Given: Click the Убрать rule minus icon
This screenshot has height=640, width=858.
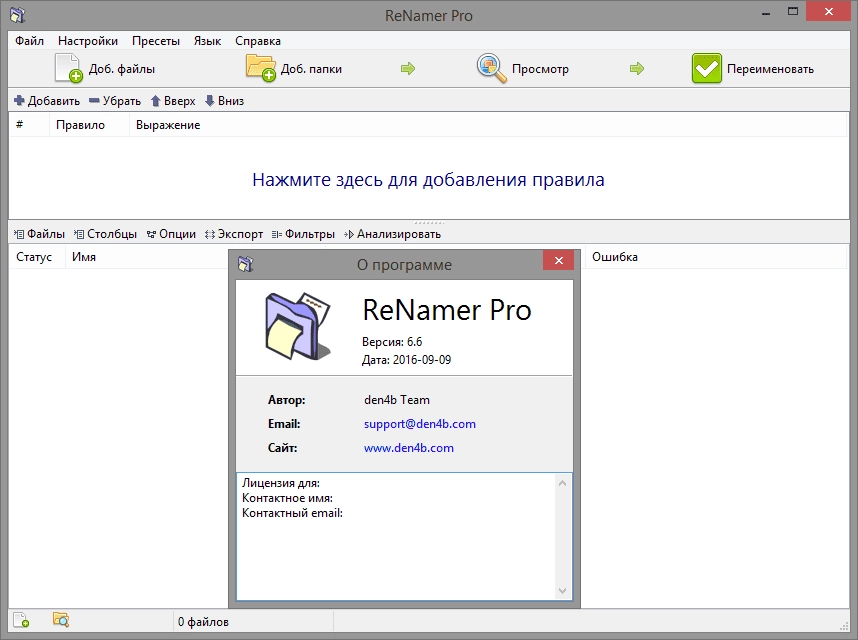Looking at the screenshot, I should coord(94,101).
